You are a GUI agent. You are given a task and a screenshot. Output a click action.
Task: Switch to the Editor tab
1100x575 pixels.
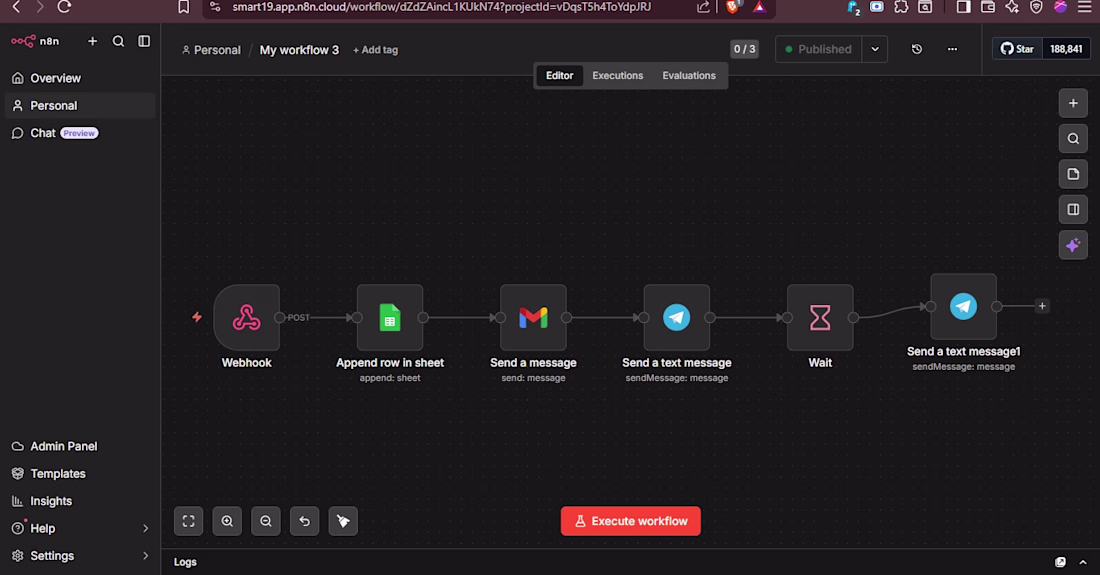click(559, 75)
